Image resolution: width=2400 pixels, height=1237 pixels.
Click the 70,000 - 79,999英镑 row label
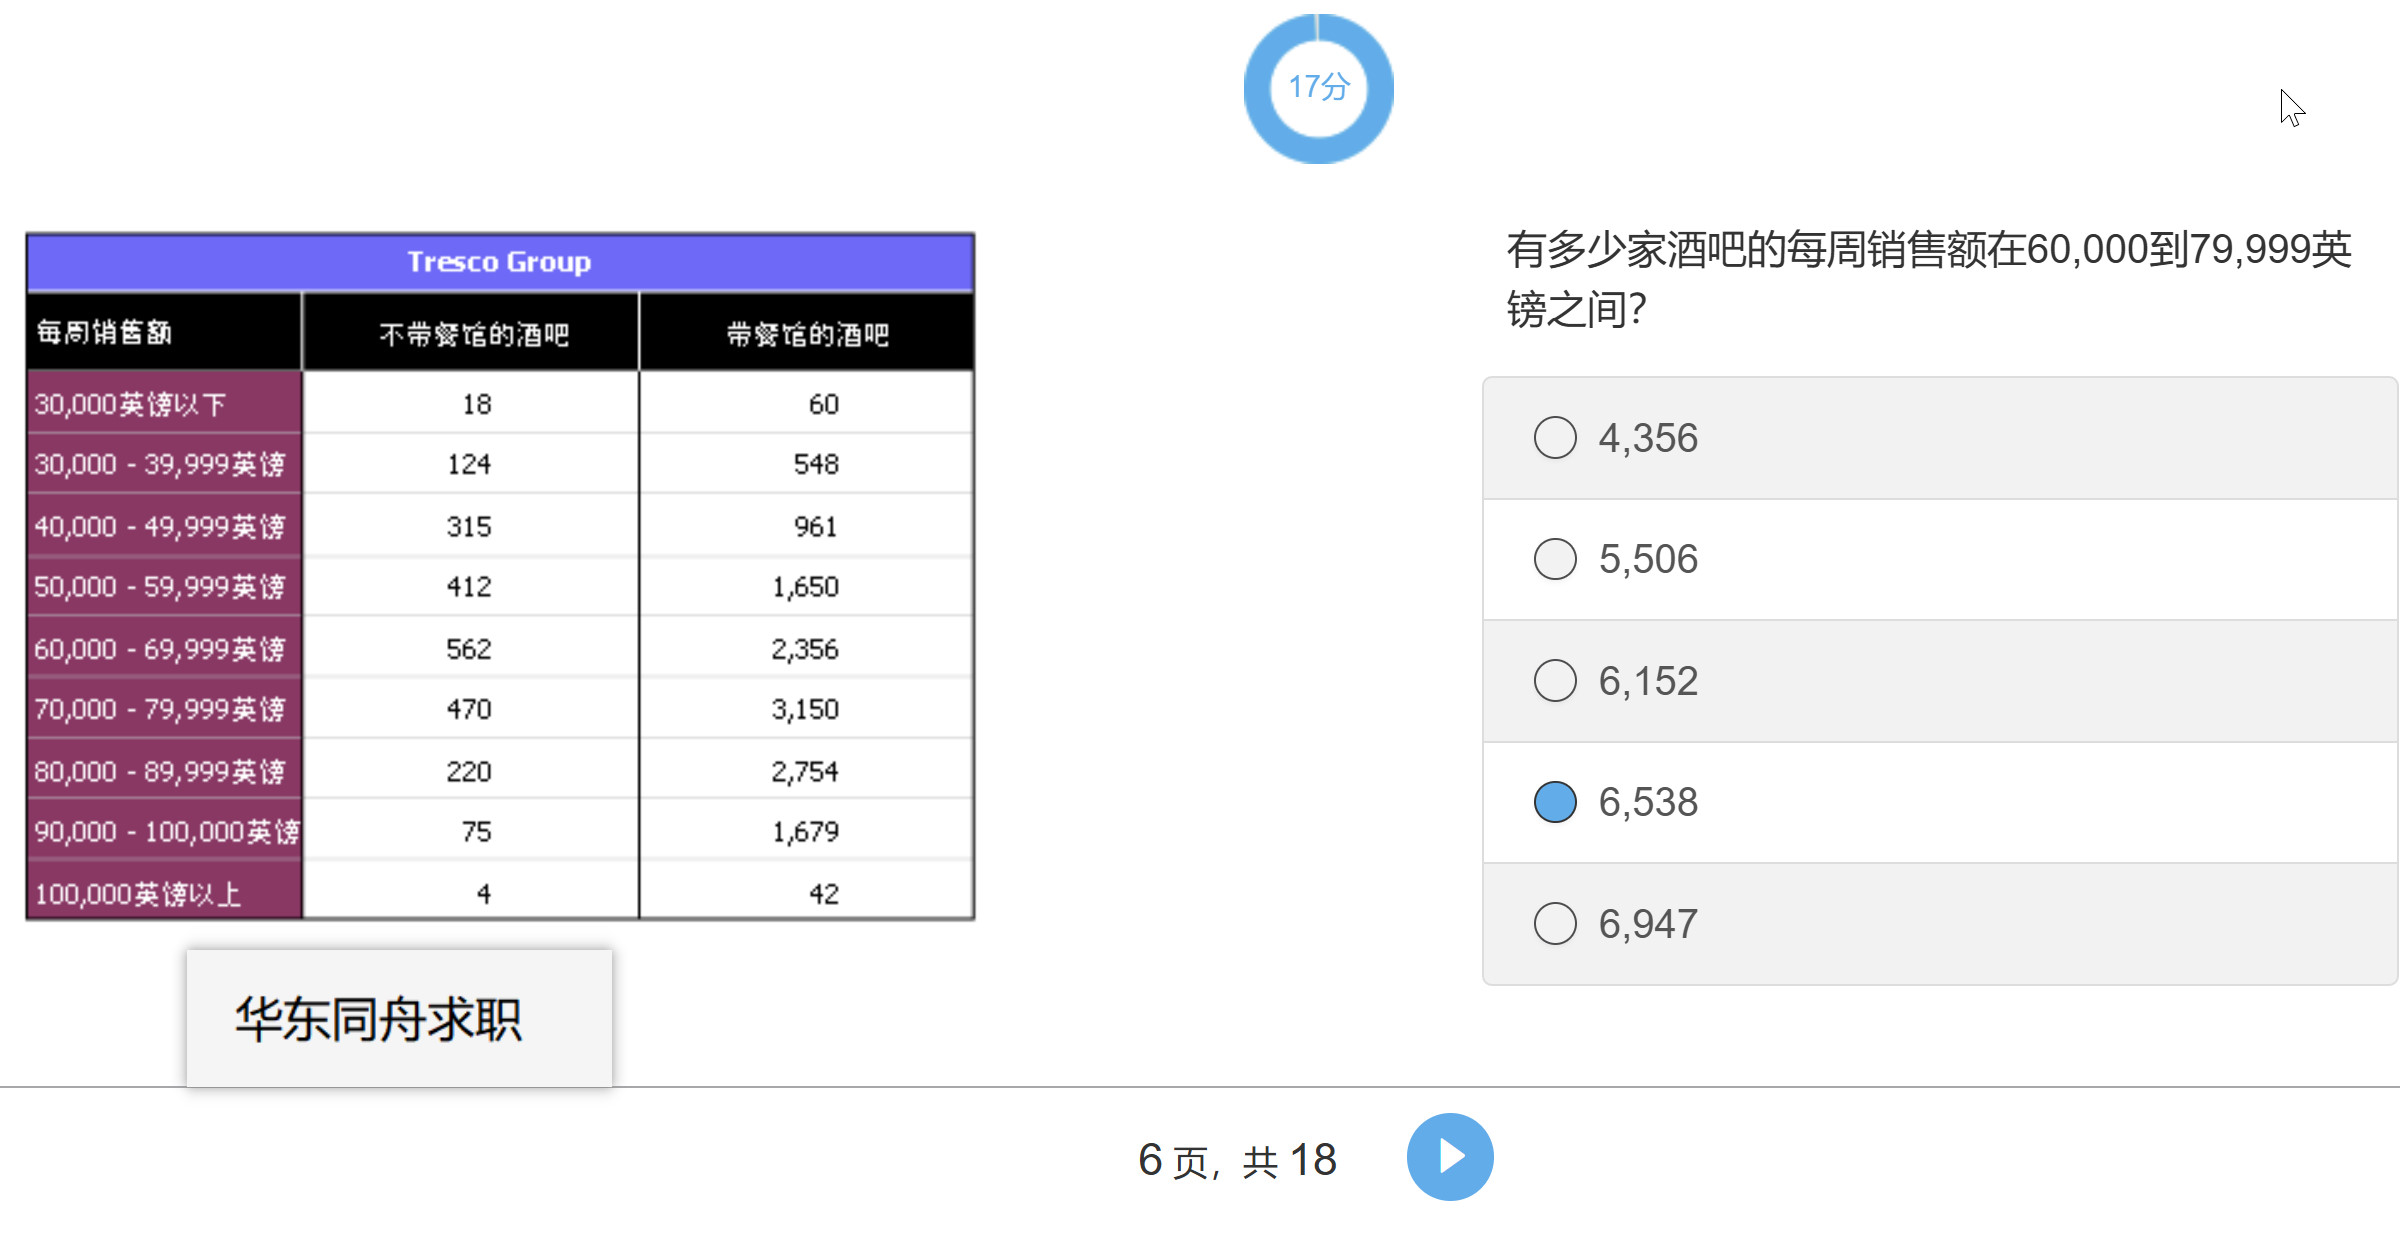click(x=160, y=709)
